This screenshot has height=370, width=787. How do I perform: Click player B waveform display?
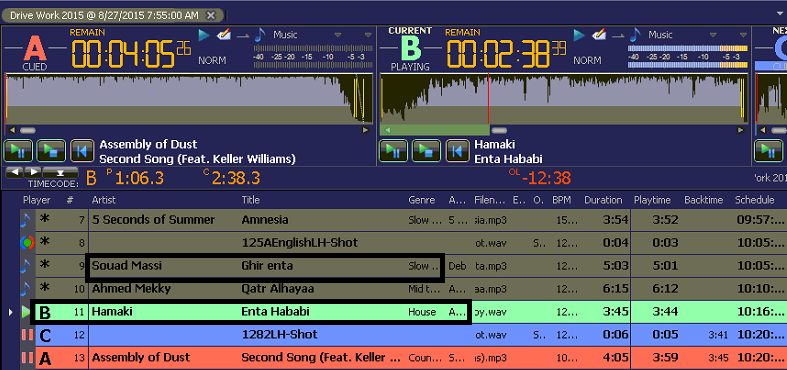[x=563, y=99]
